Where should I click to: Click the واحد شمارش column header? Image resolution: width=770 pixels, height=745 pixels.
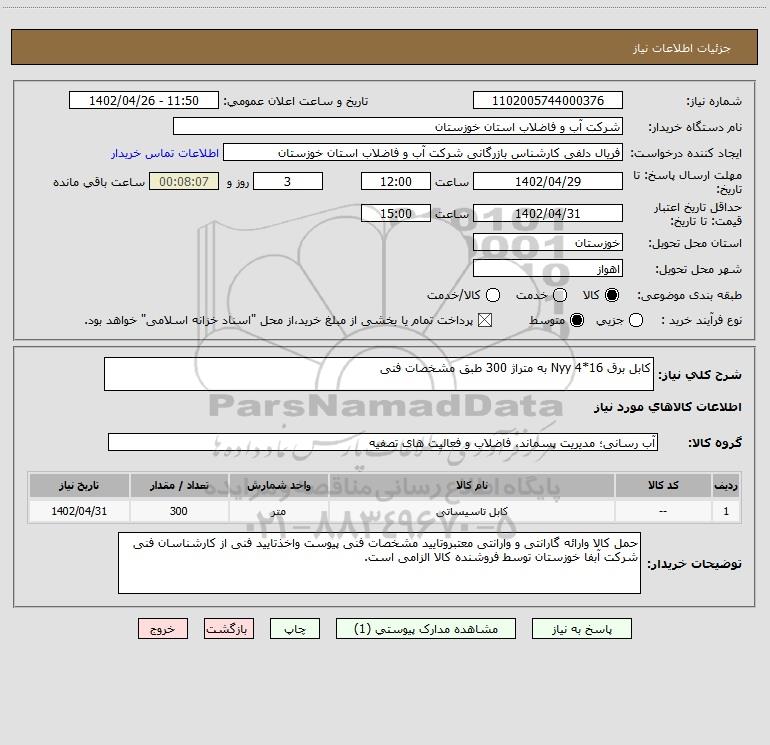[278, 486]
